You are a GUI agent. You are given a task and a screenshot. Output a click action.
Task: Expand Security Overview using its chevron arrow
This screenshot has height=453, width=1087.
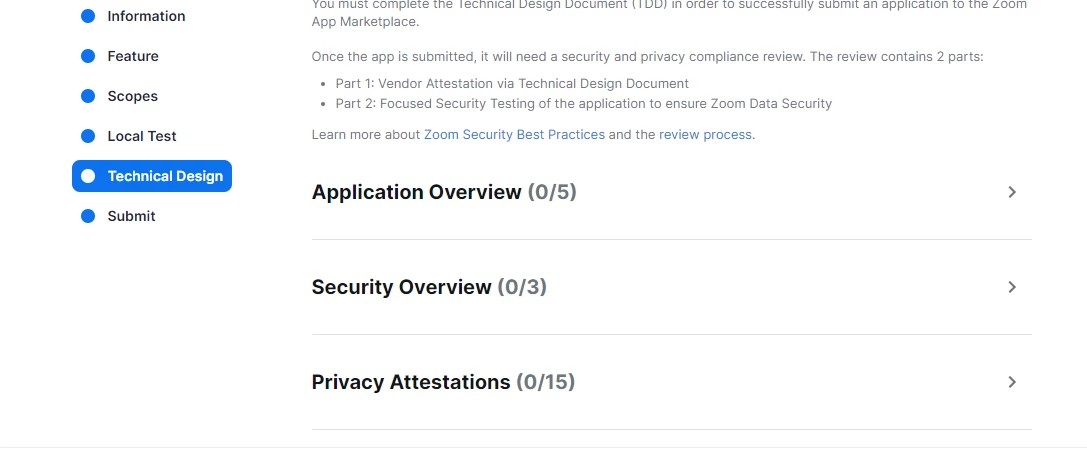point(1012,287)
